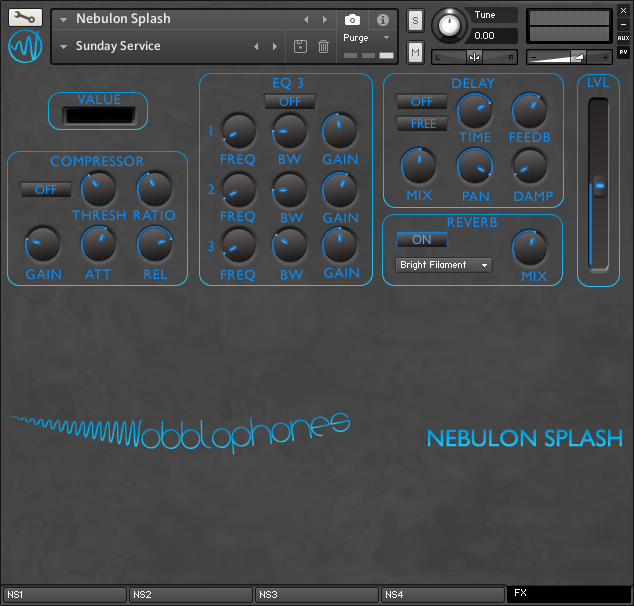Click the EQ band 3 GAIN knob
This screenshot has width=634, height=606.
point(340,245)
